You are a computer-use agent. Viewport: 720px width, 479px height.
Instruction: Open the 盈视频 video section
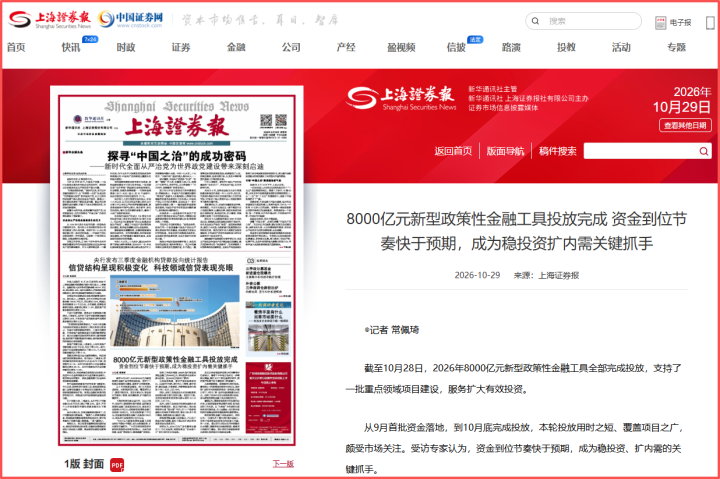coord(401,47)
